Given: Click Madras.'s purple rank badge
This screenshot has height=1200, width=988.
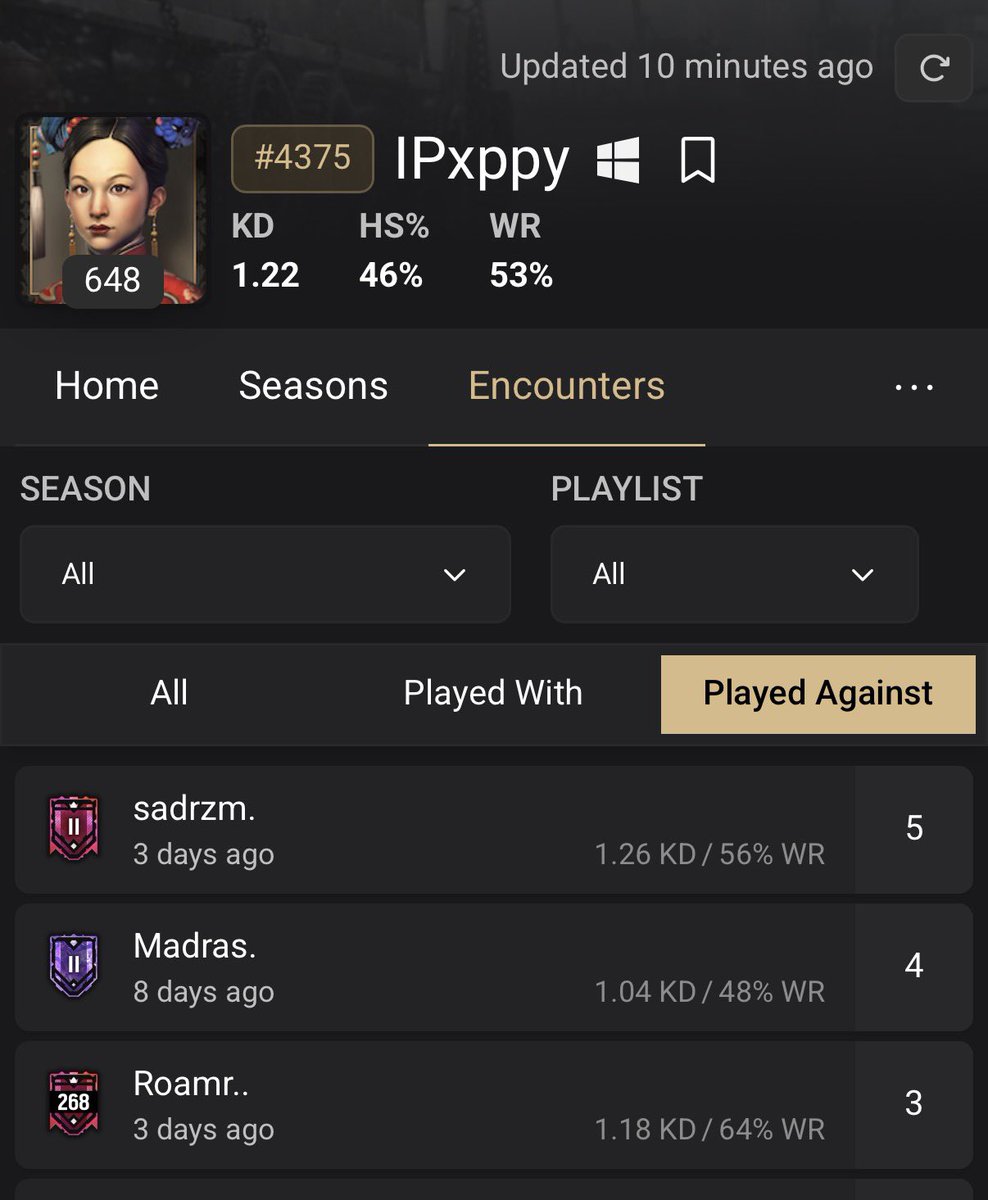Looking at the screenshot, I should 73,966.
